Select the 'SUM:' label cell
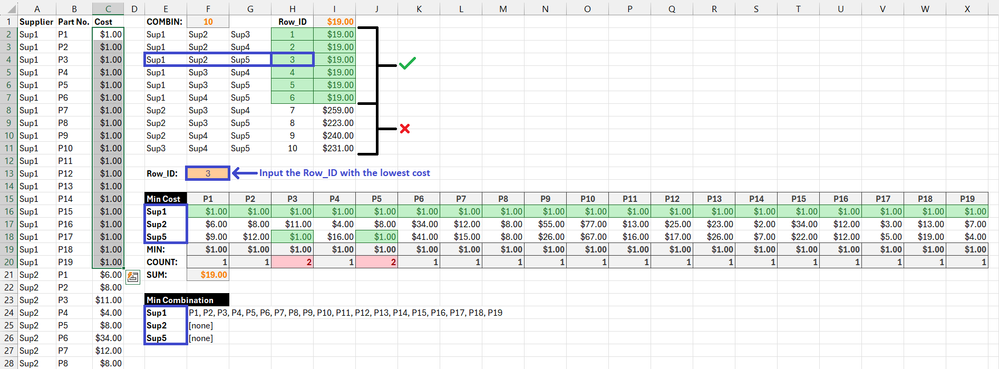 (x=166, y=275)
